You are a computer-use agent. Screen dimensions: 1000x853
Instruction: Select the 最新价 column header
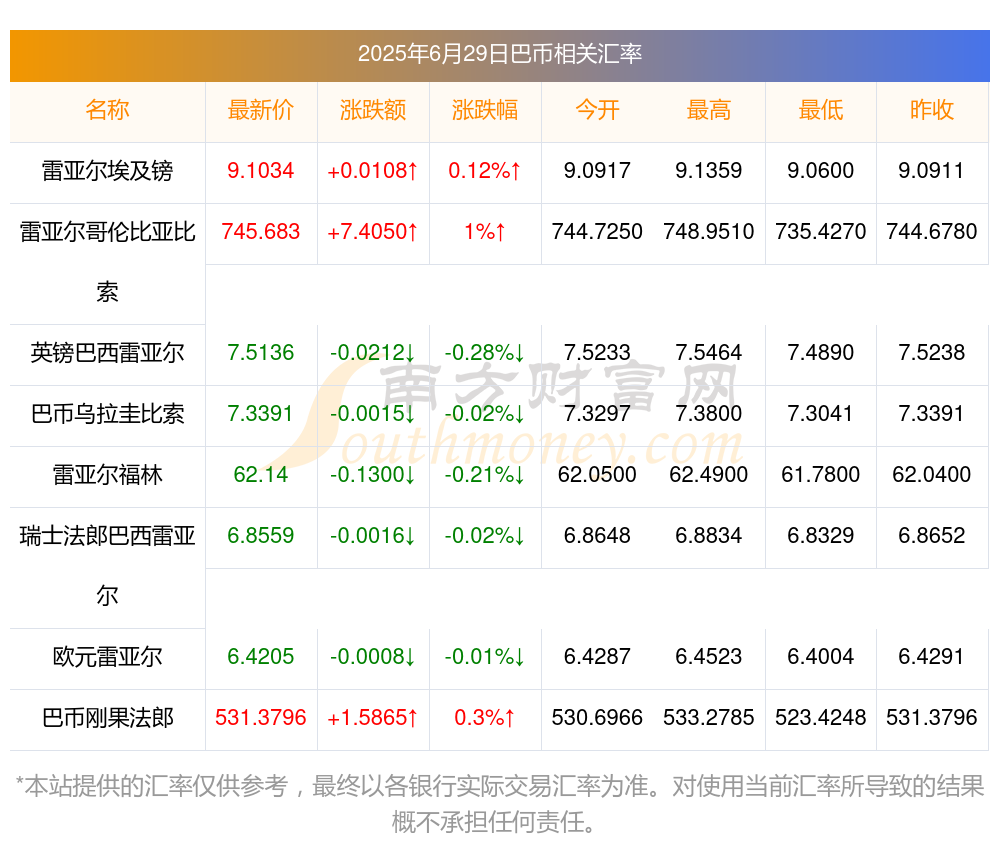click(x=261, y=110)
